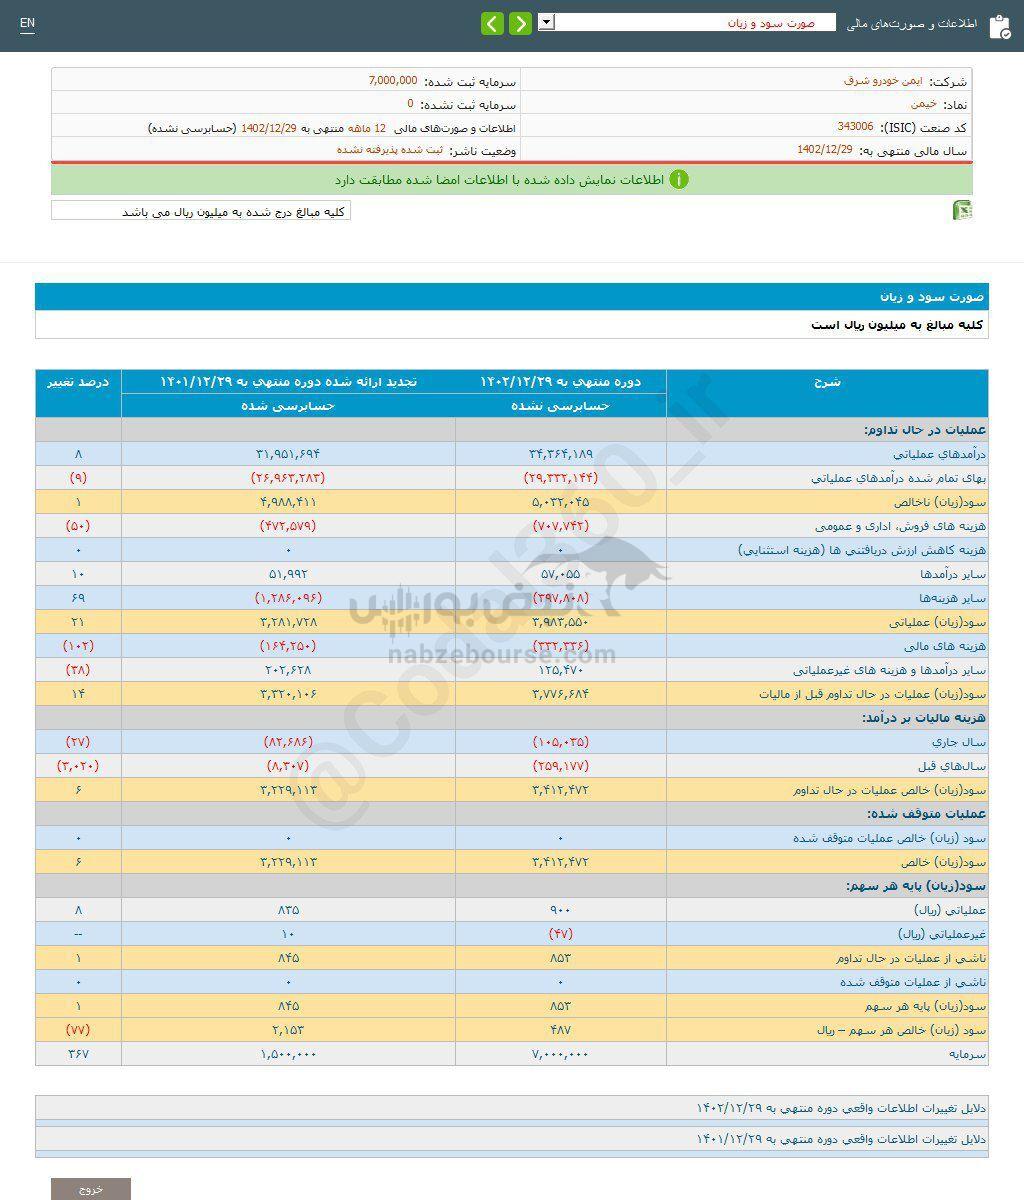The height and width of the screenshot is (1200, 1024).
Task: Click gross profit value ۴,۹۸۸,۴۱۱
Action: (x=288, y=502)
